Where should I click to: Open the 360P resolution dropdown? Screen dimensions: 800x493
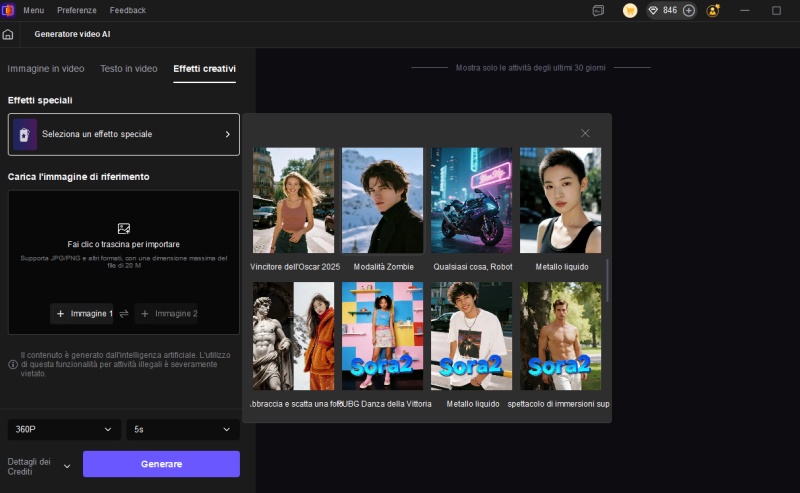pos(64,429)
